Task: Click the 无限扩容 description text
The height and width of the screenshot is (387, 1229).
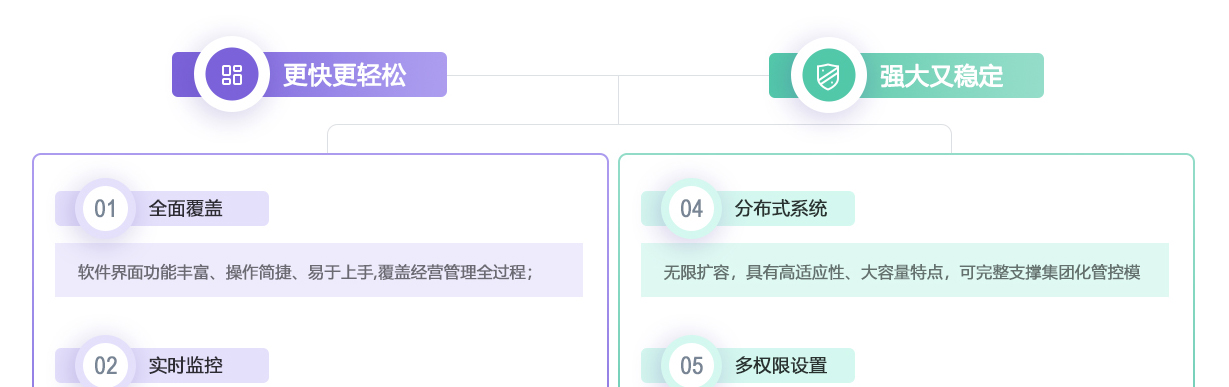Action: [902, 271]
